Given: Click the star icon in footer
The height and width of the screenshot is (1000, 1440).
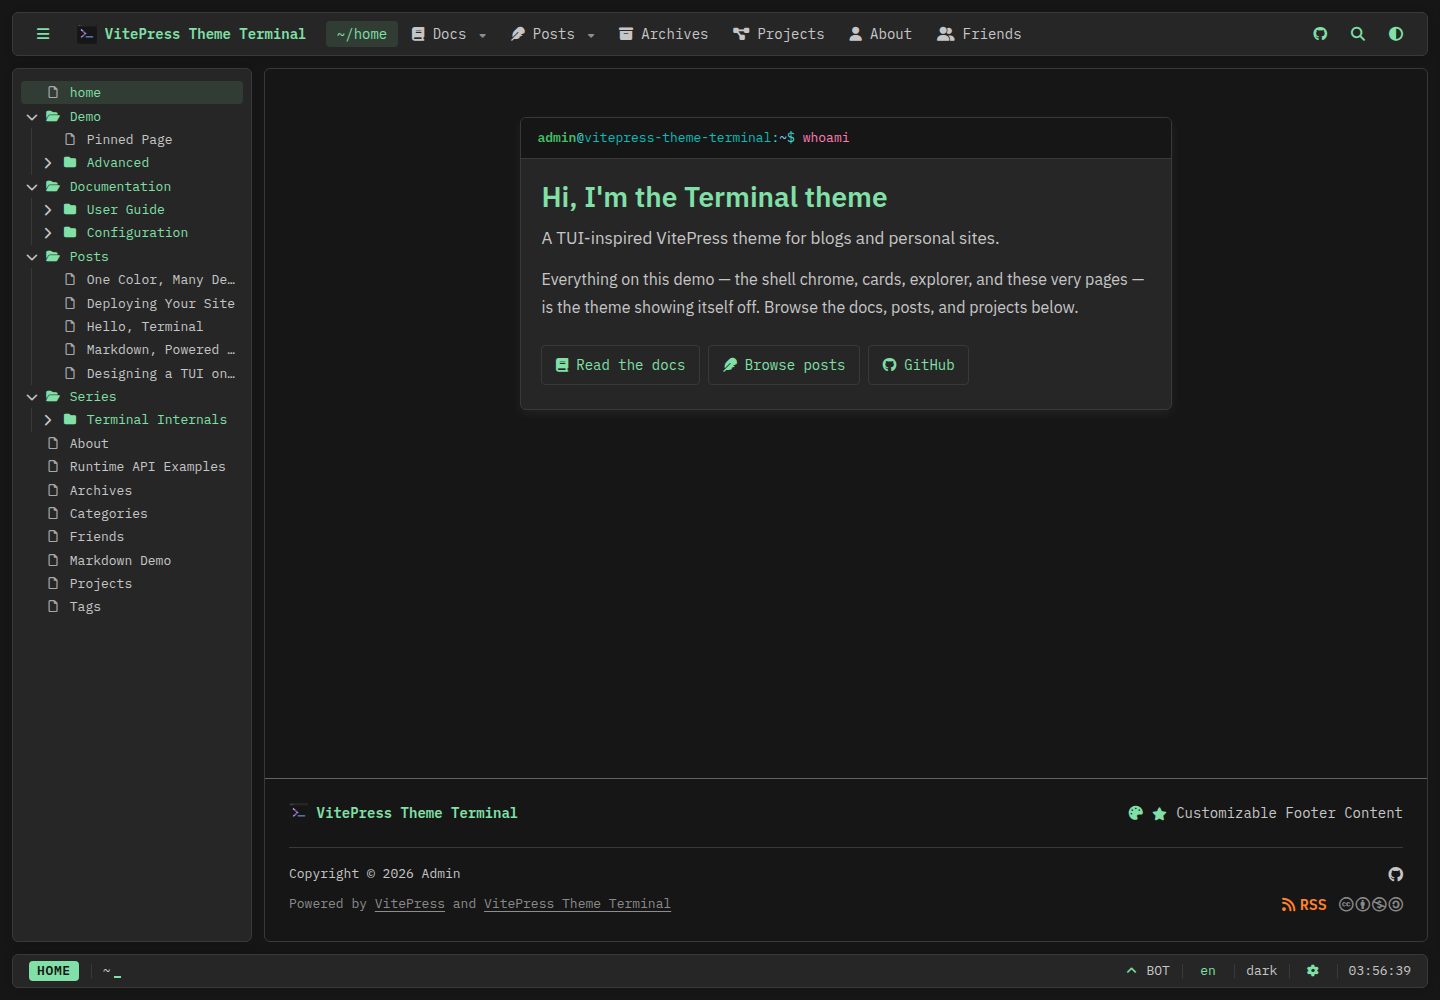Looking at the screenshot, I should coord(1159,814).
